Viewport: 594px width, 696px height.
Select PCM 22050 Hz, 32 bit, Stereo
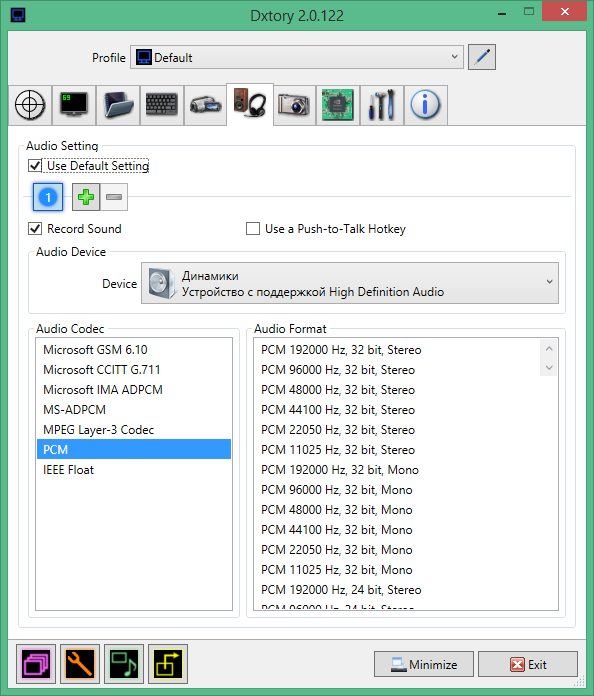(397, 430)
